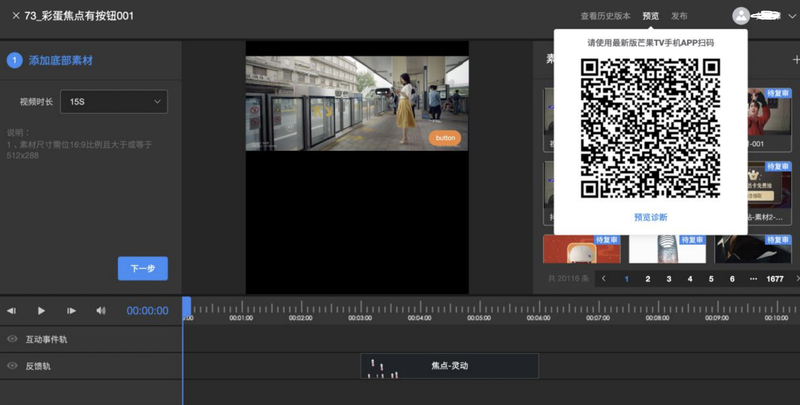The width and height of the screenshot is (800, 405).
Task: Click the 预览 preview menu item
Action: click(651, 16)
